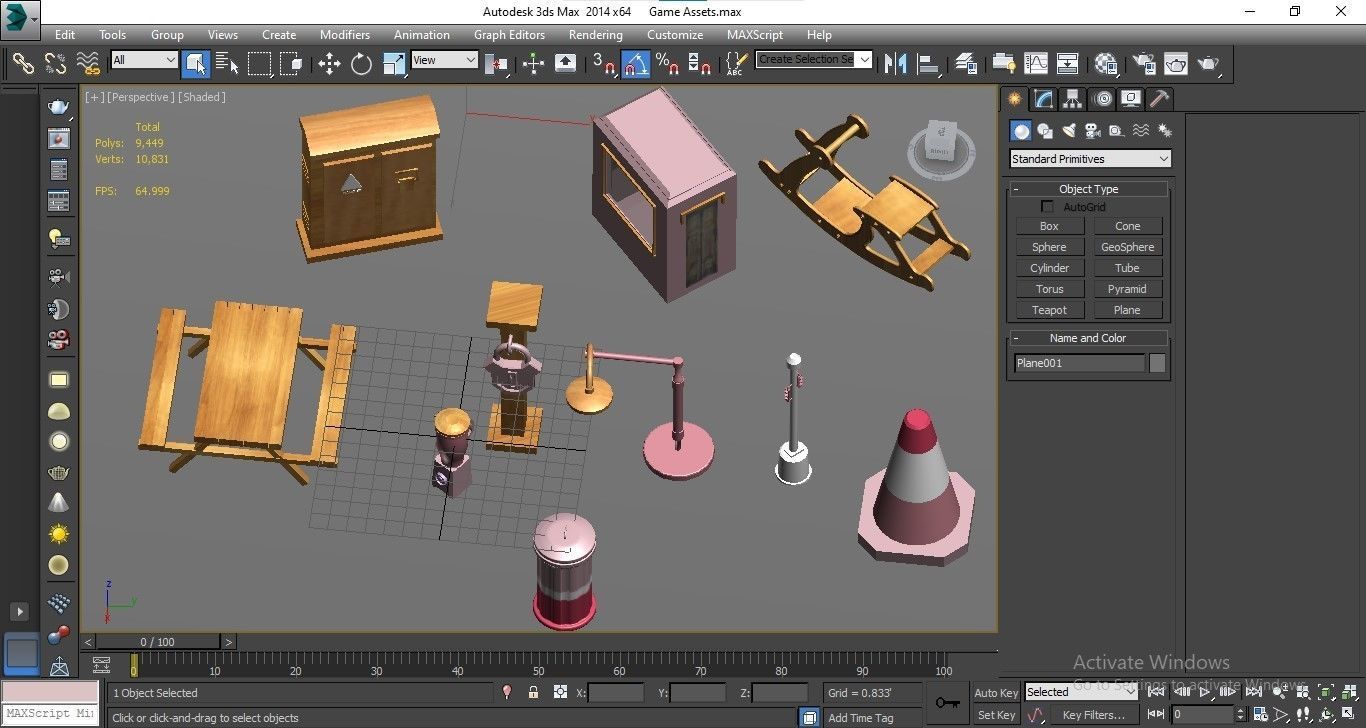
Task: Switch to the Display panel tab
Action: coord(1131,99)
